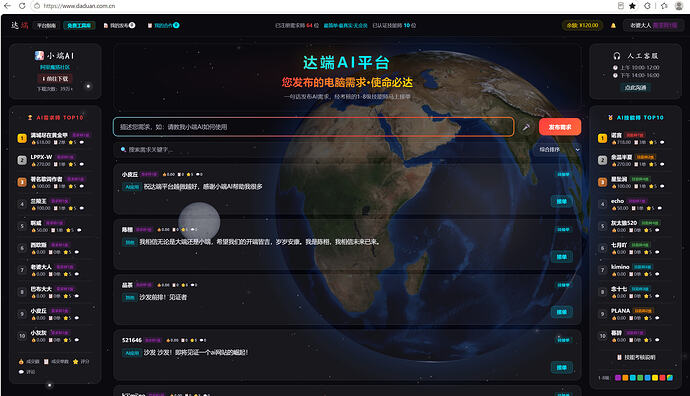Click 接单 button on 小皮丘's post
This screenshot has height=396, width=690.
[562, 202]
